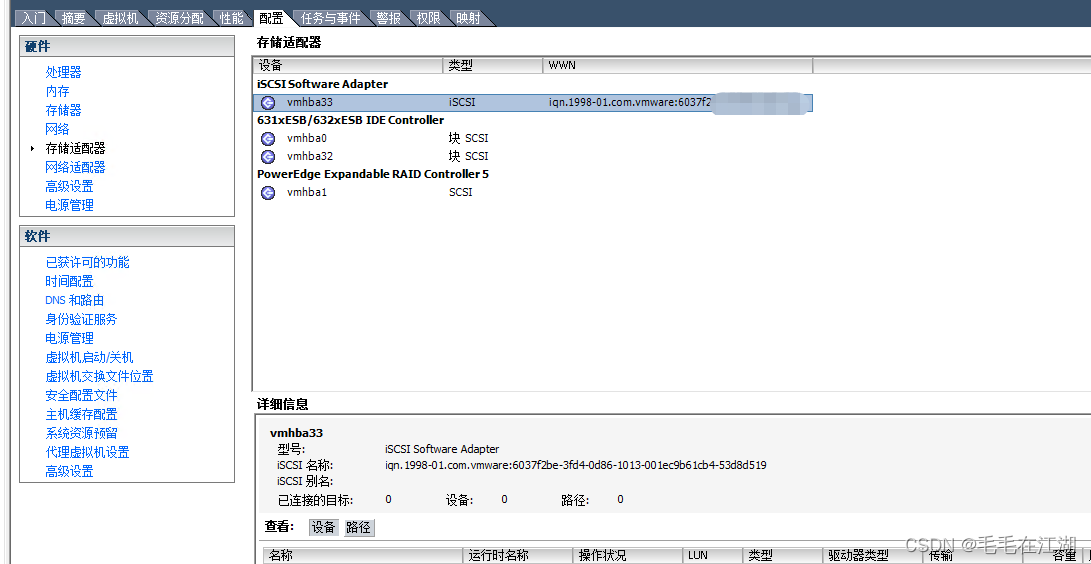Viewport: 1091px width, 564px height.
Task: Click PowerEdge Expandable RAID Controller 5 heading
Action: [x=373, y=175]
